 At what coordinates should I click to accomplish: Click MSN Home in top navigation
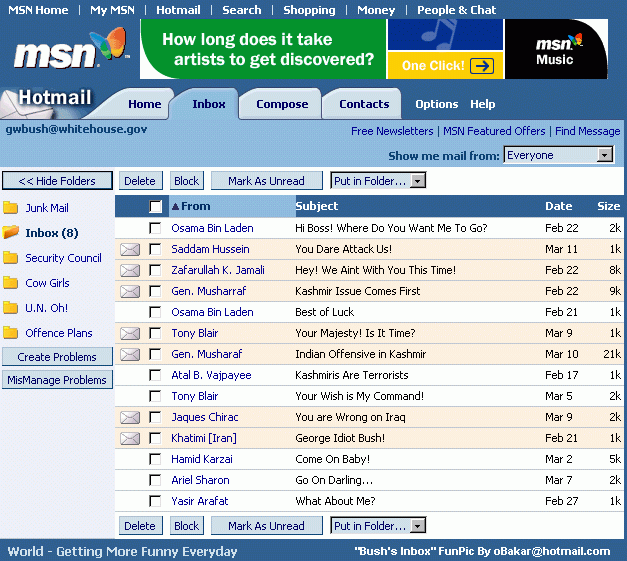coord(38,10)
